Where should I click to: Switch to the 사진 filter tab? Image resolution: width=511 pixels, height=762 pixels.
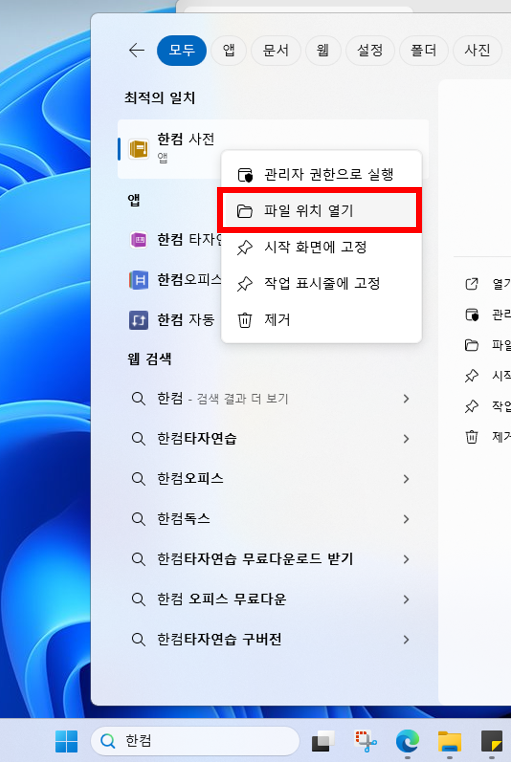coord(477,50)
